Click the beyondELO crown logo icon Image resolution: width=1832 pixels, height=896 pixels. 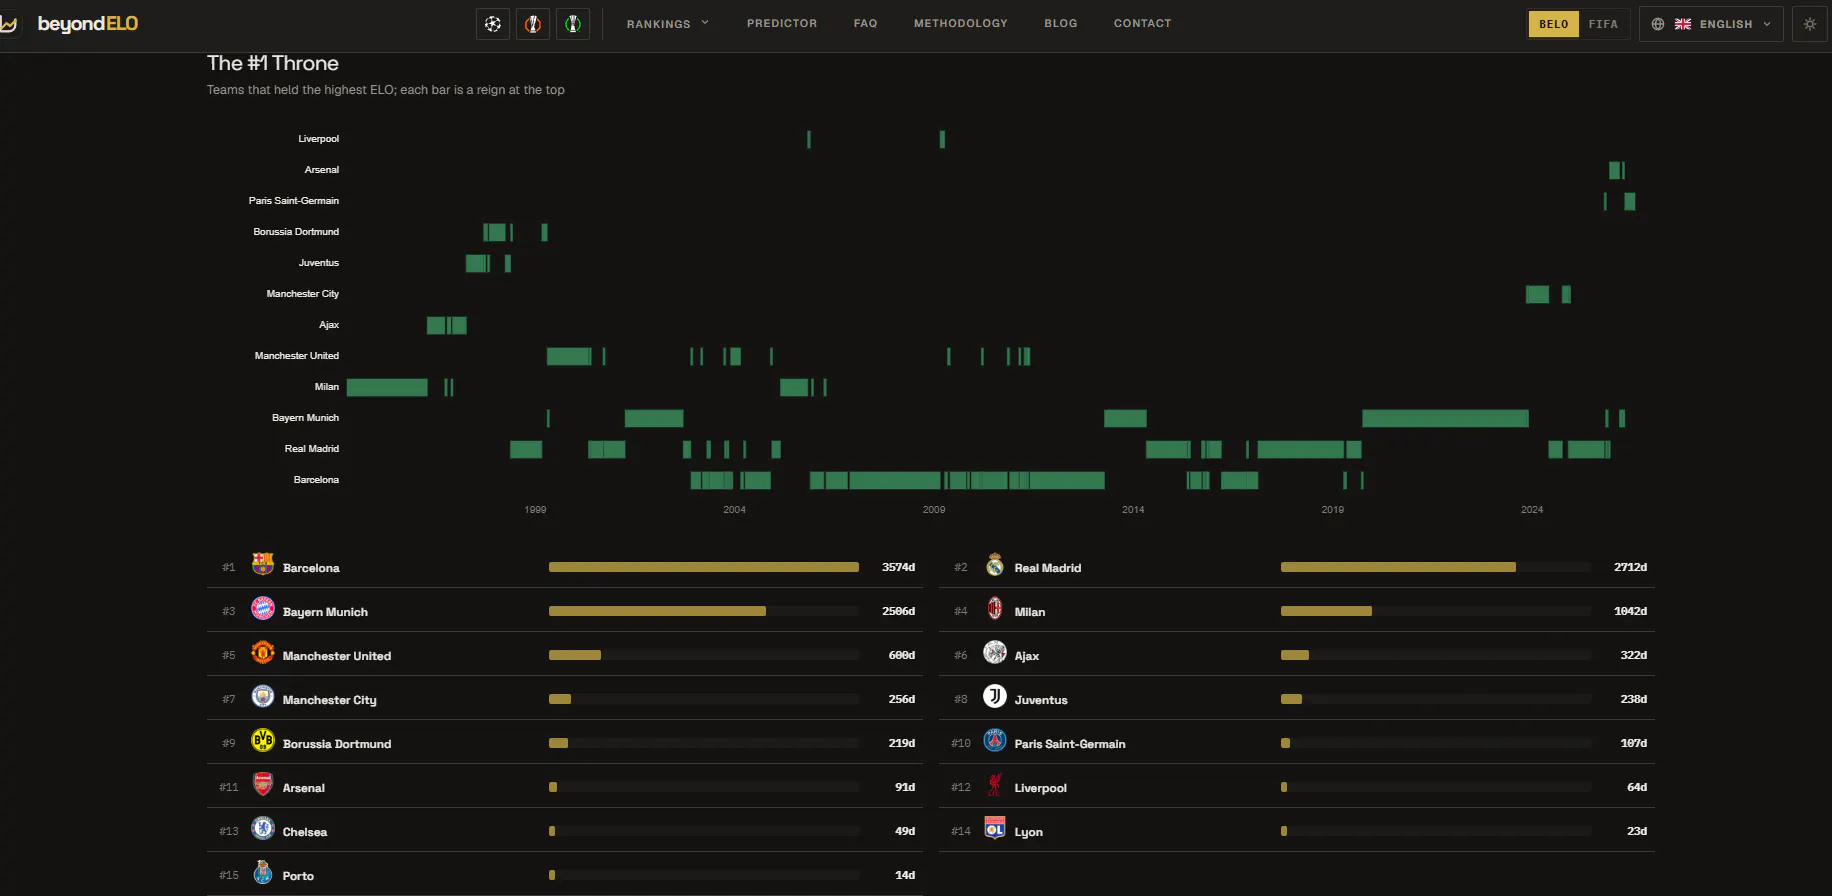click(x=9, y=24)
